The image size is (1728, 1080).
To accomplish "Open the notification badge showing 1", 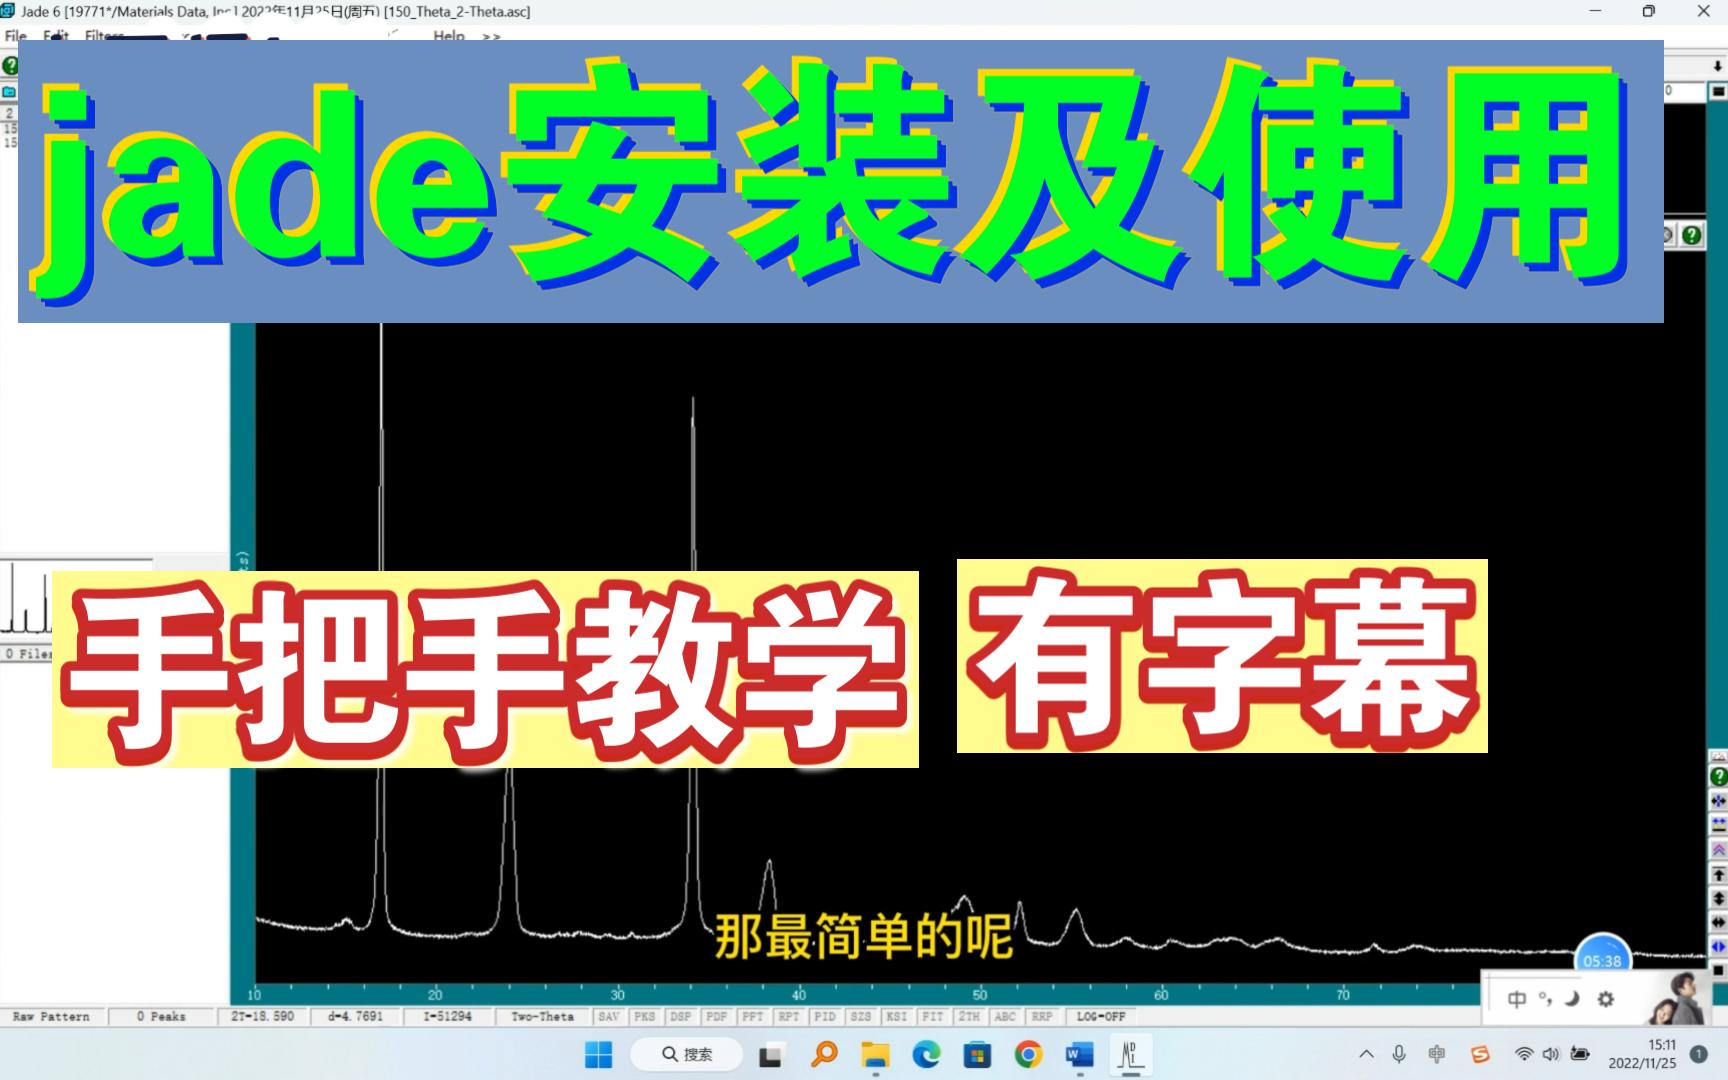I will tap(1698, 1054).
